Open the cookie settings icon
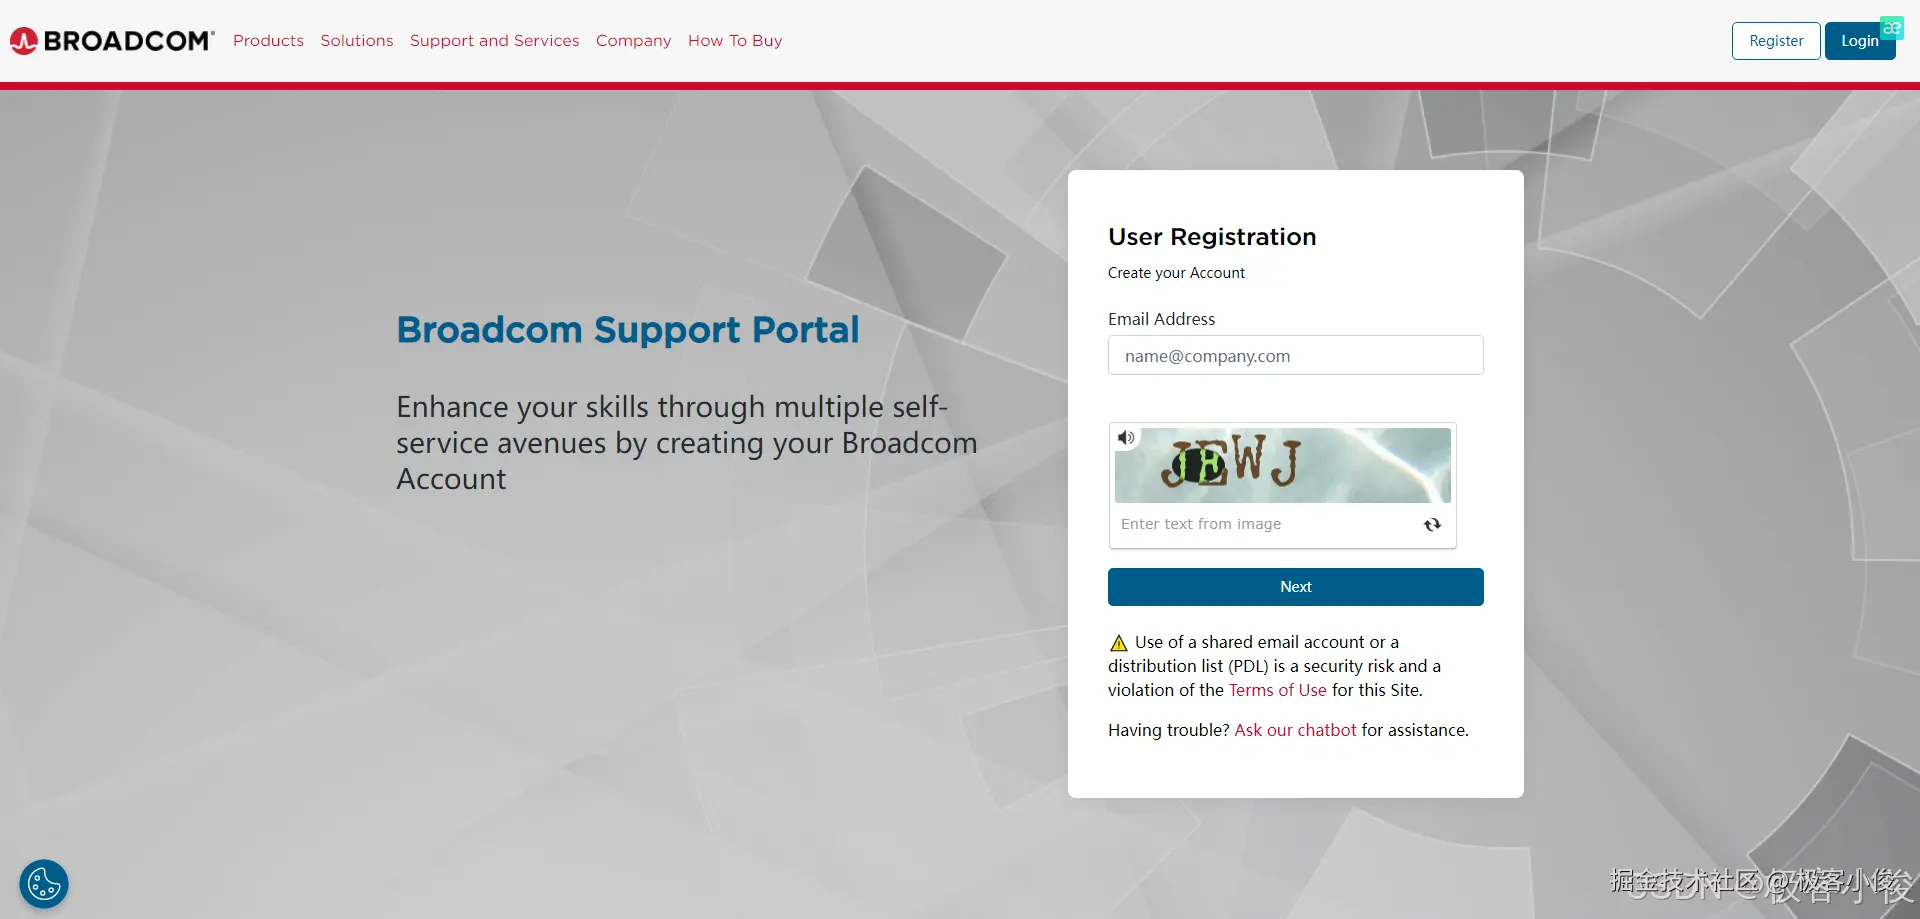The height and width of the screenshot is (919, 1920). (44, 884)
